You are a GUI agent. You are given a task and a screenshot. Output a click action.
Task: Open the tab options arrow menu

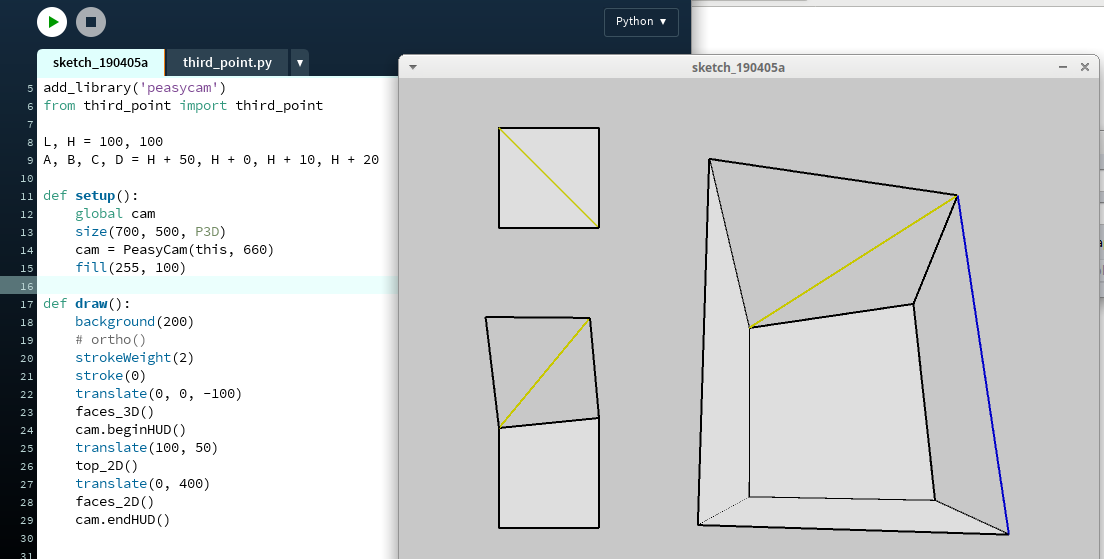299,63
